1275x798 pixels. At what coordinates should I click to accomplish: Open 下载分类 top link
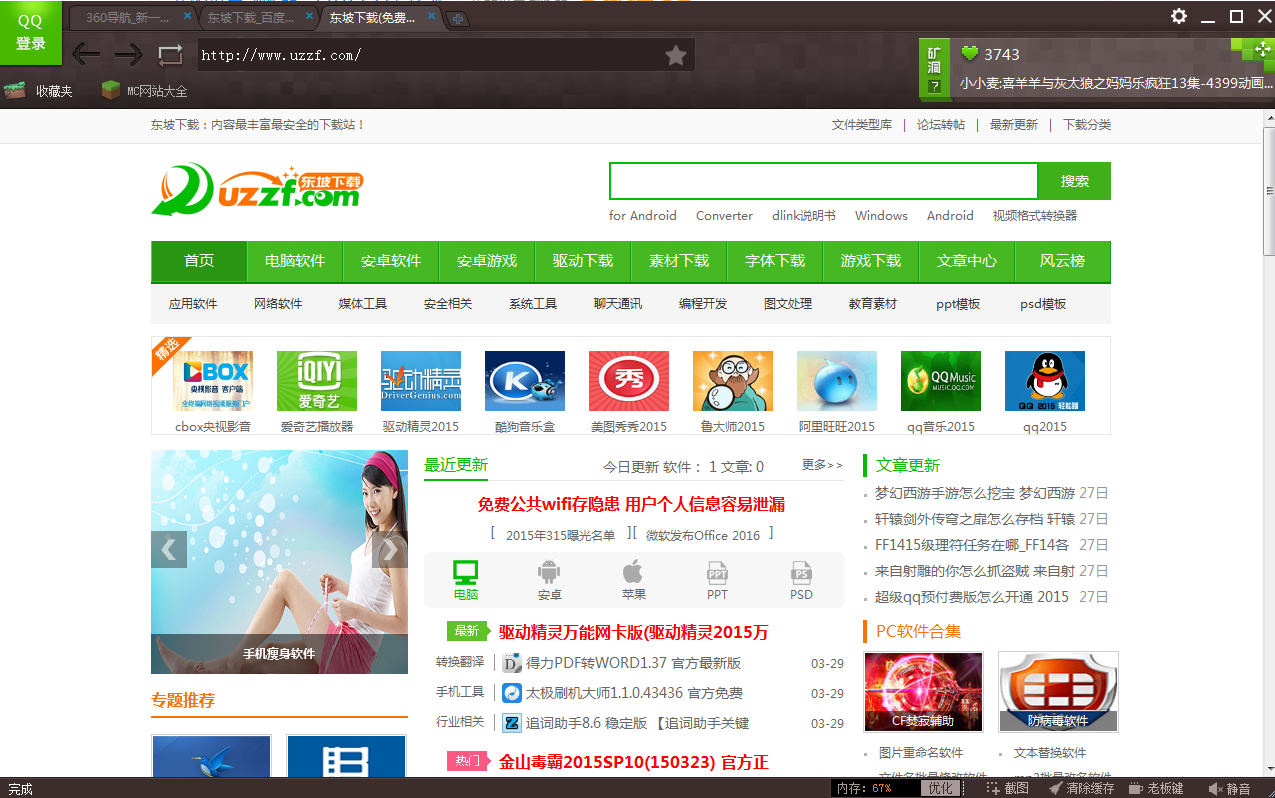pos(1087,125)
